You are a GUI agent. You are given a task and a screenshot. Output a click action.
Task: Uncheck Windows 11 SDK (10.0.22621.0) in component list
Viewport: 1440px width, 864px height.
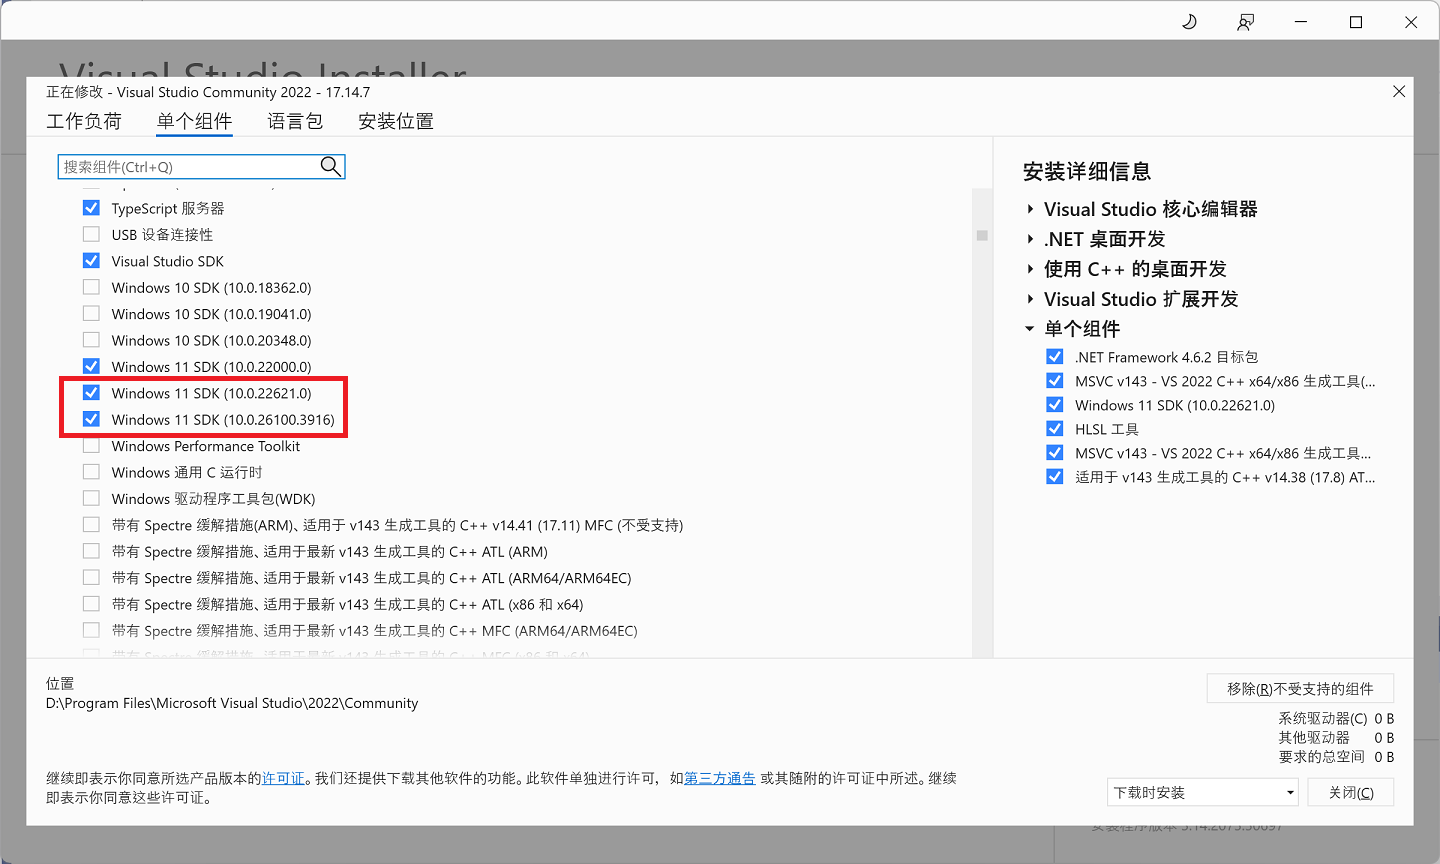91,393
